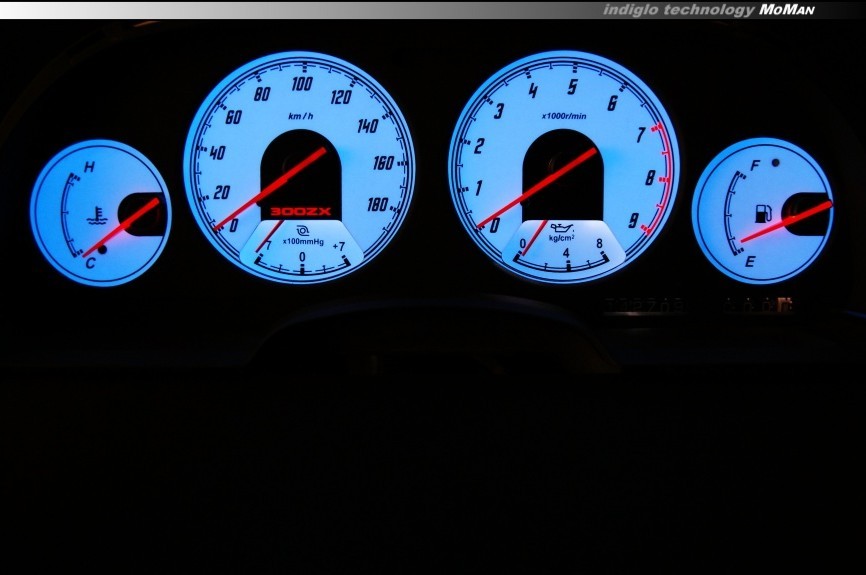Image resolution: width=866 pixels, height=575 pixels.
Task: Click the red speedometer needle
Action: coord(270,189)
